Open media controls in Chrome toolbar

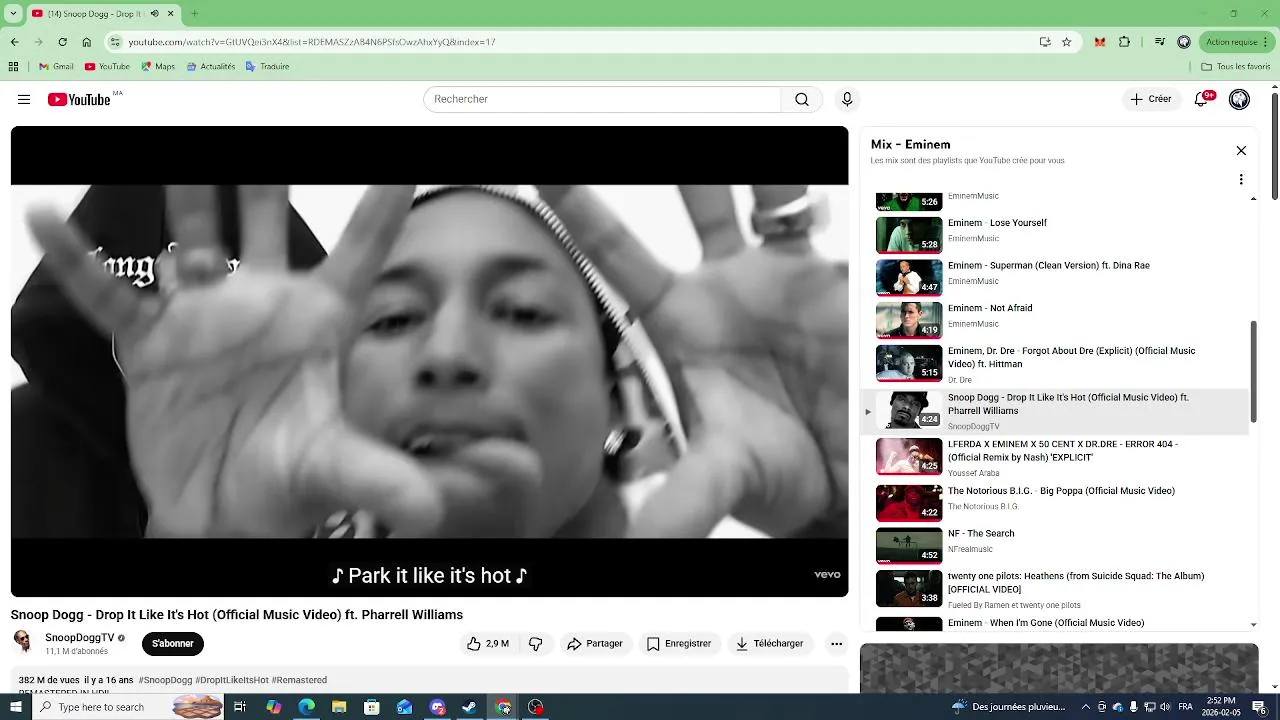tap(1159, 42)
